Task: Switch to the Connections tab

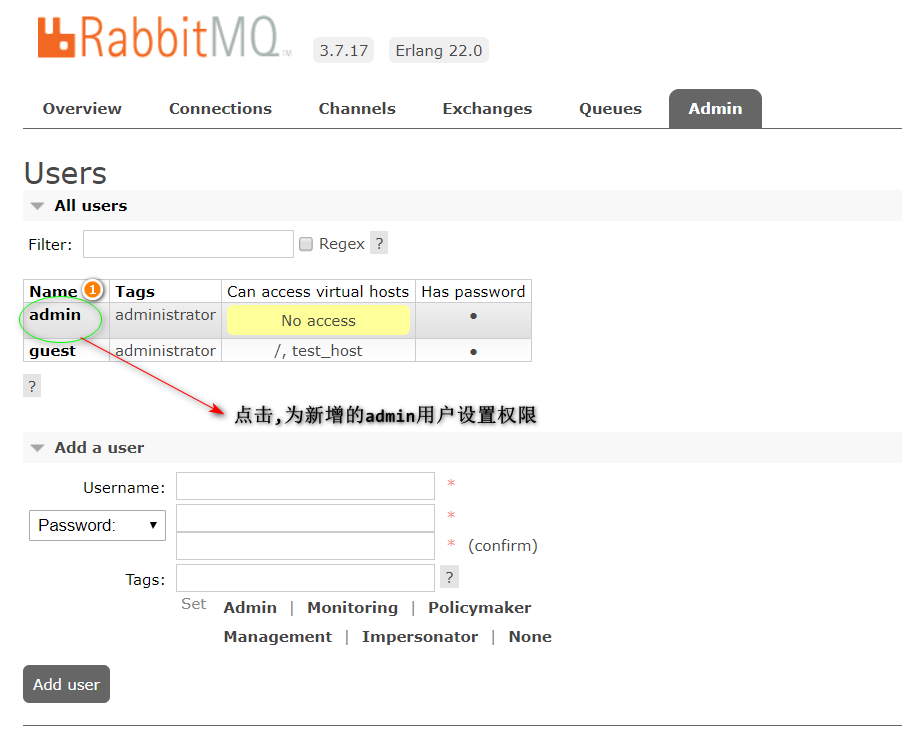Action: [x=220, y=109]
